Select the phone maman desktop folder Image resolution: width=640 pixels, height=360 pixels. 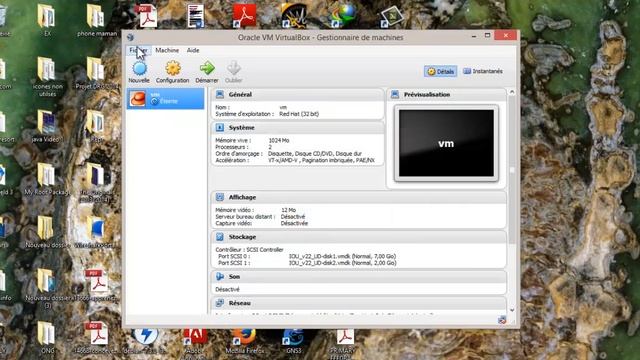click(x=96, y=20)
